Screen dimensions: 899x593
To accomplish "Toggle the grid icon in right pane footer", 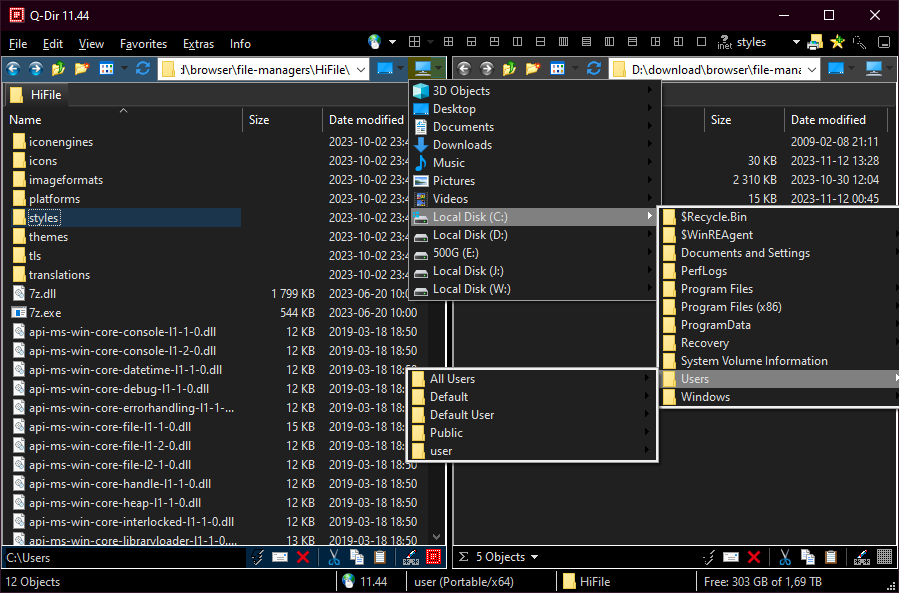I will pos(884,557).
